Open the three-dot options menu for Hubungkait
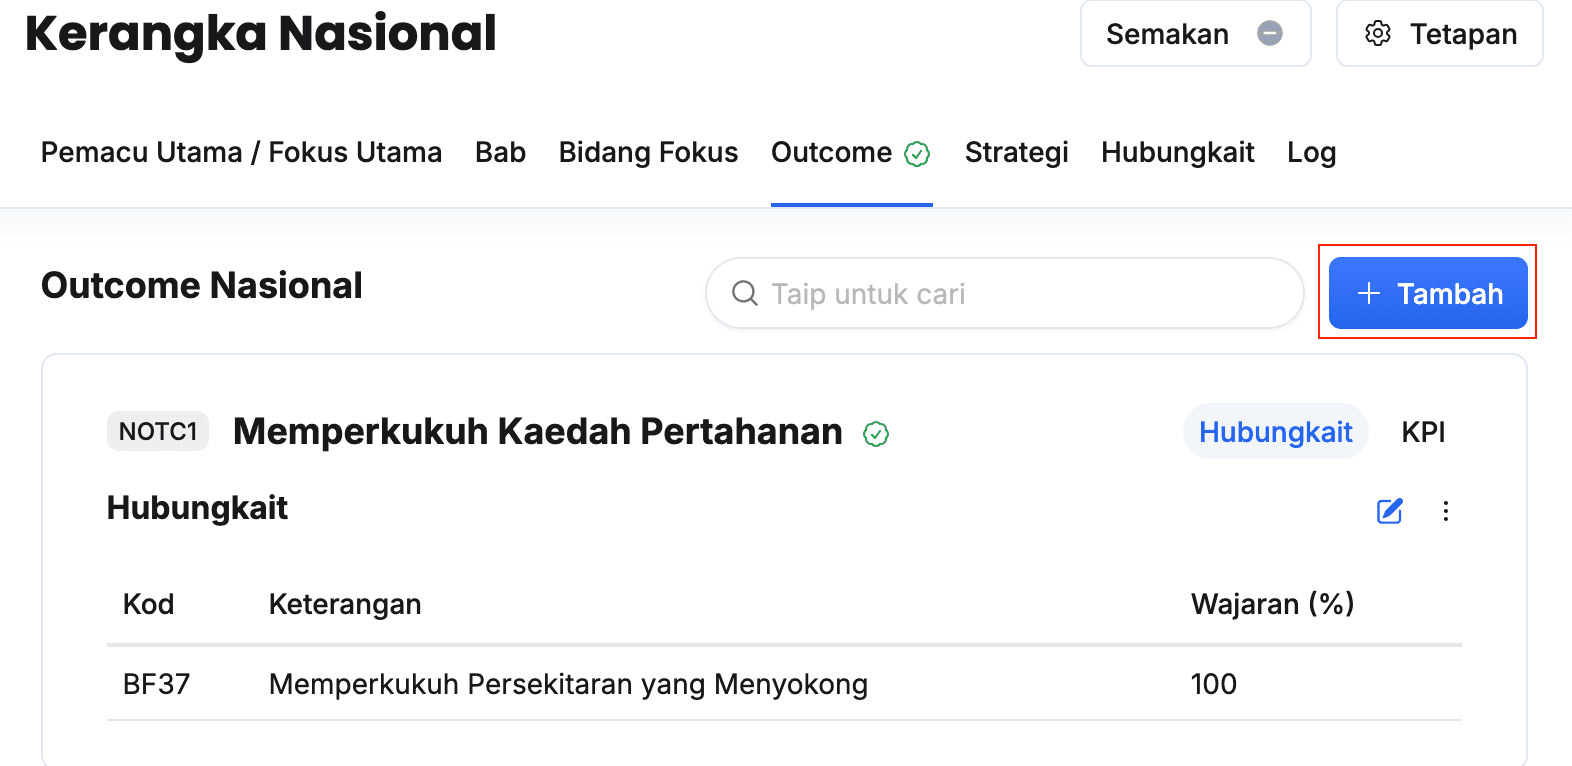1572x766 pixels. click(1446, 511)
